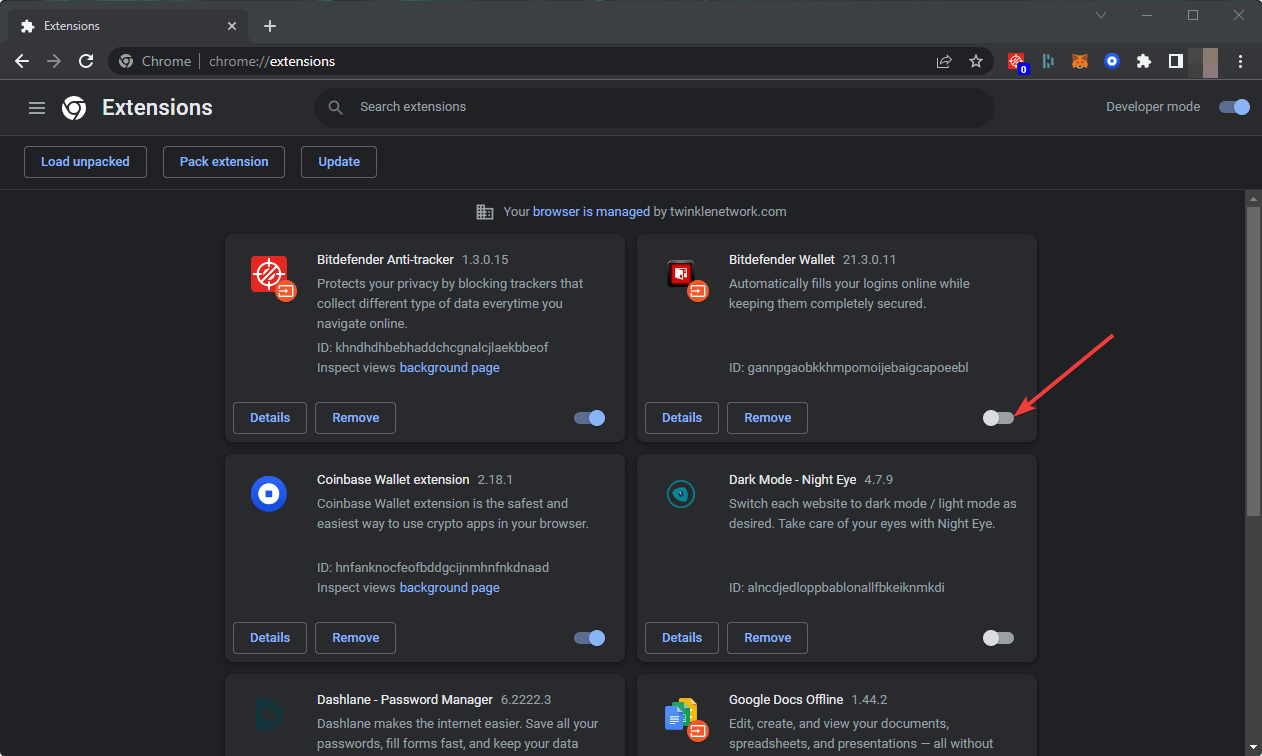Go back using the browser back arrow

tap(22, 61)
